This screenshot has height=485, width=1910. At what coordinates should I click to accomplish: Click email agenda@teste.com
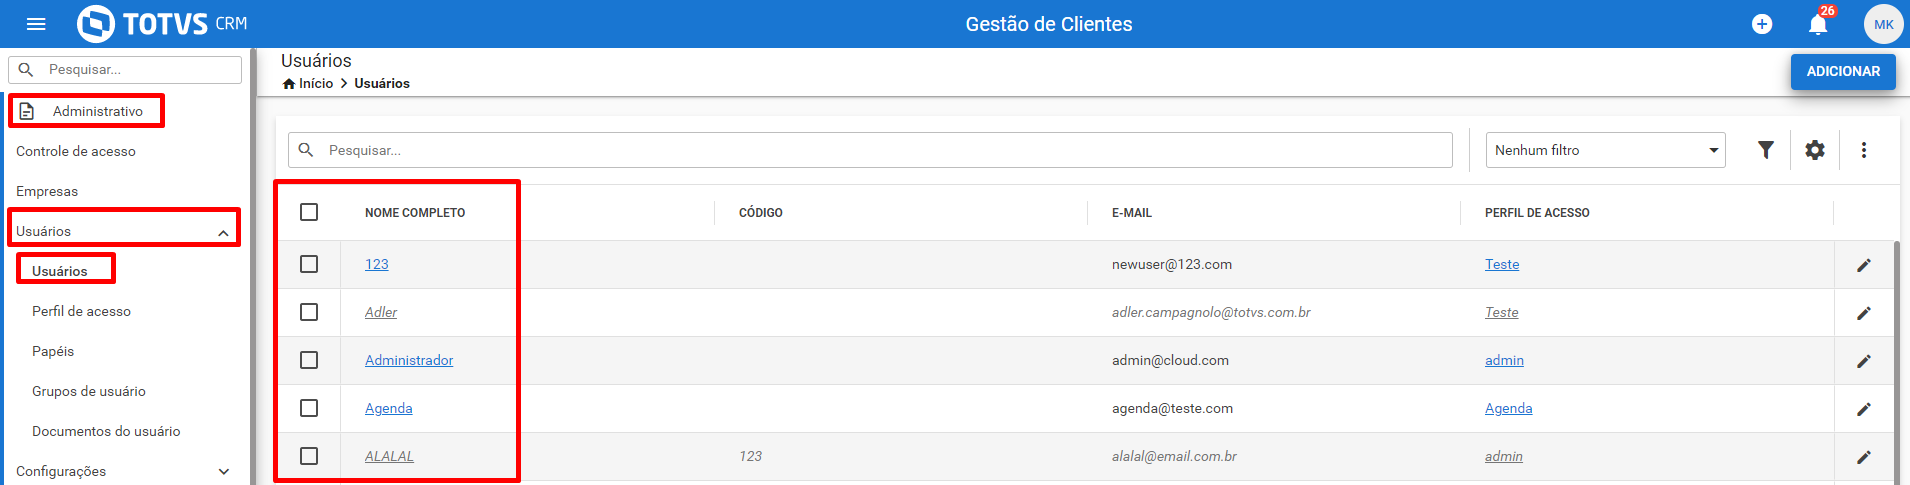[x=1172, y=408]
